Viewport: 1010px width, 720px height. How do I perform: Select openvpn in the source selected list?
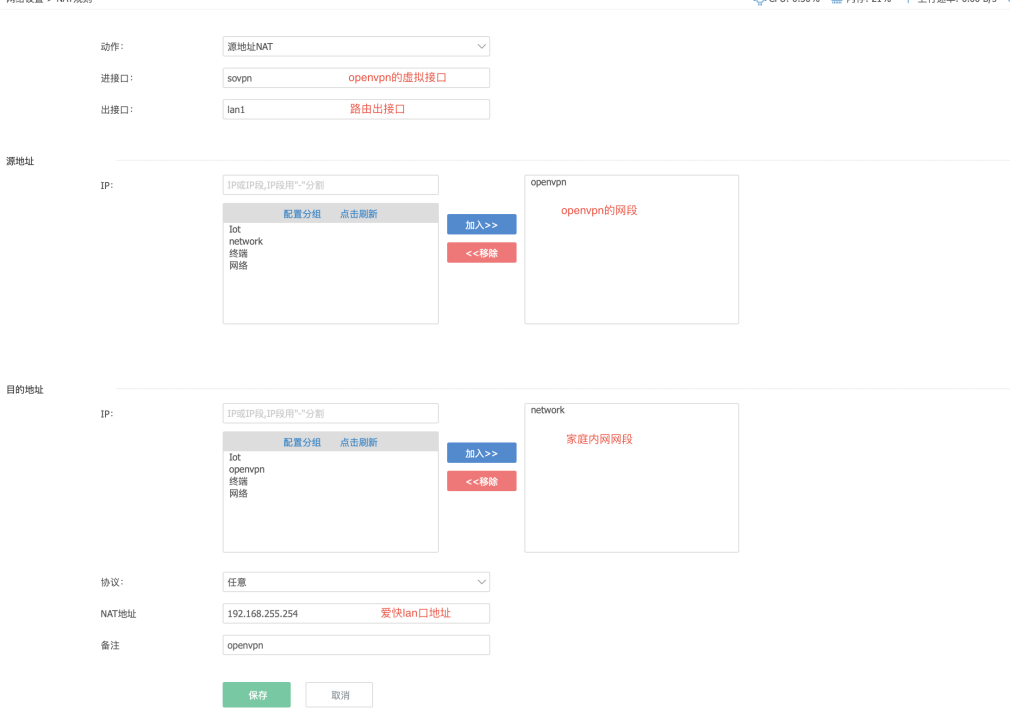[x=549, y=183]
